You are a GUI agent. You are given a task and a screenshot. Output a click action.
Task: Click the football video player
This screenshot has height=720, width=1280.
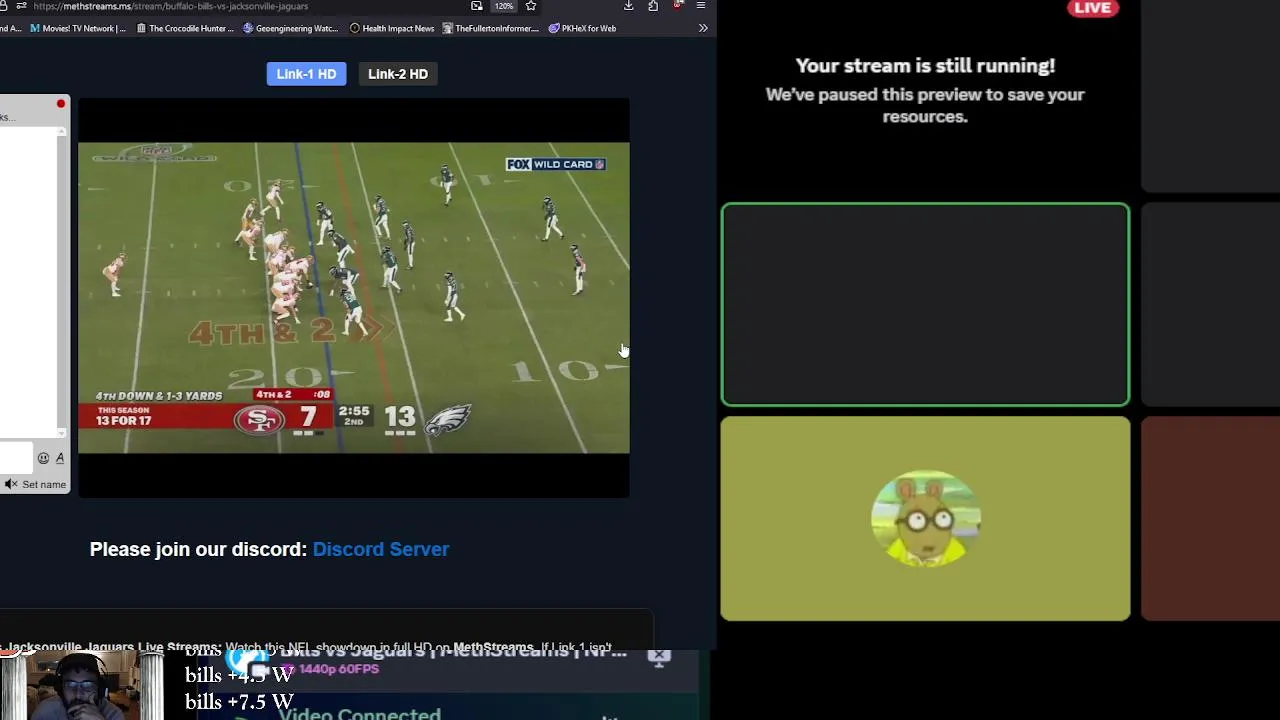coord(354,298)
